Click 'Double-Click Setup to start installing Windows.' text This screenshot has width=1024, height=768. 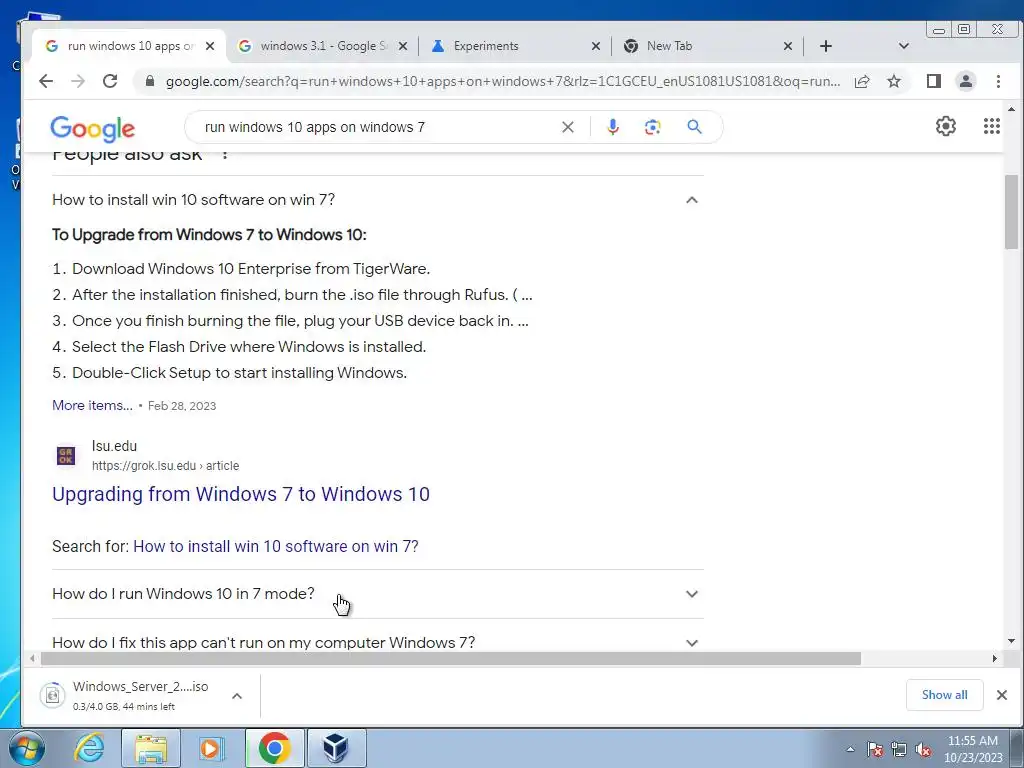click(239, 373)
